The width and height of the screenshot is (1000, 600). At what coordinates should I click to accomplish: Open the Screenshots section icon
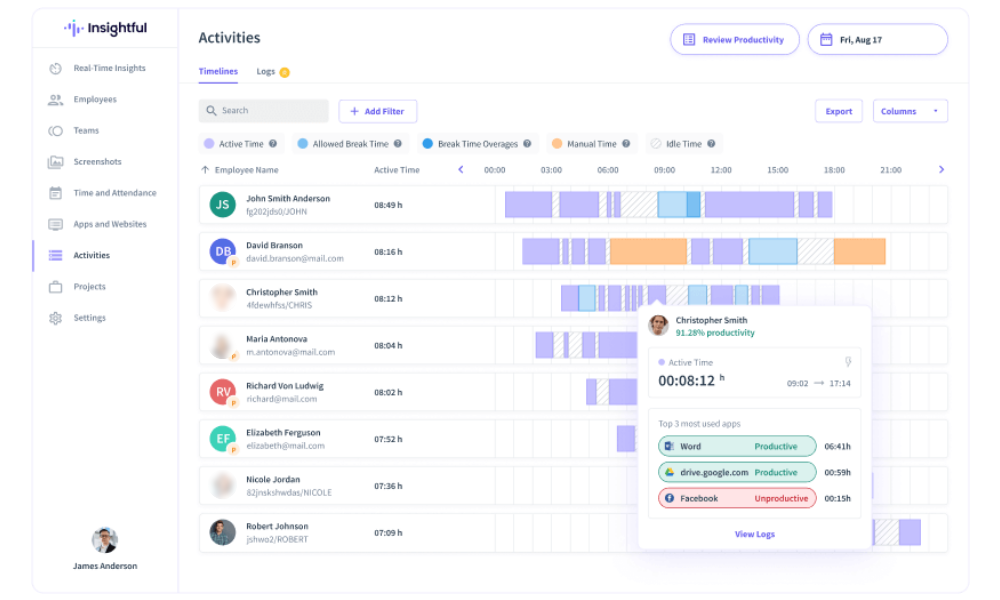pyautogui.click(x=55, y=162)
